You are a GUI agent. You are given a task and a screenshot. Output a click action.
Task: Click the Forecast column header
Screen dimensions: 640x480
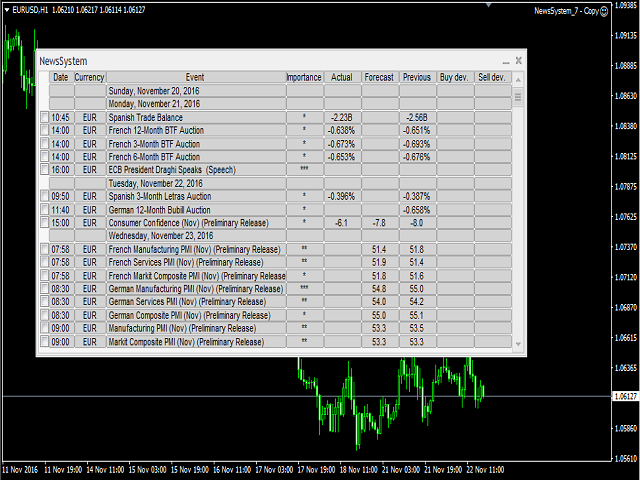tap(380, 77)
